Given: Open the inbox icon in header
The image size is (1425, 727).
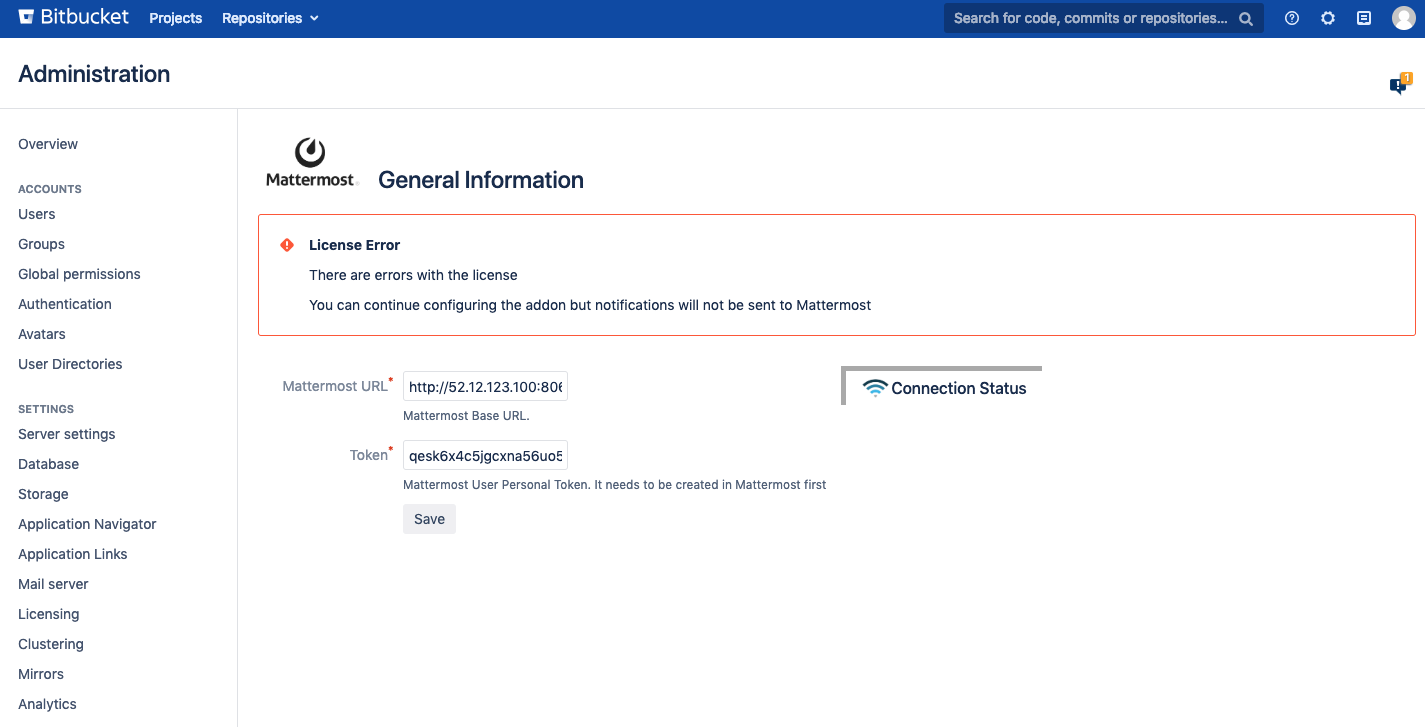Looking at the screenshot, I should 1364,18.
